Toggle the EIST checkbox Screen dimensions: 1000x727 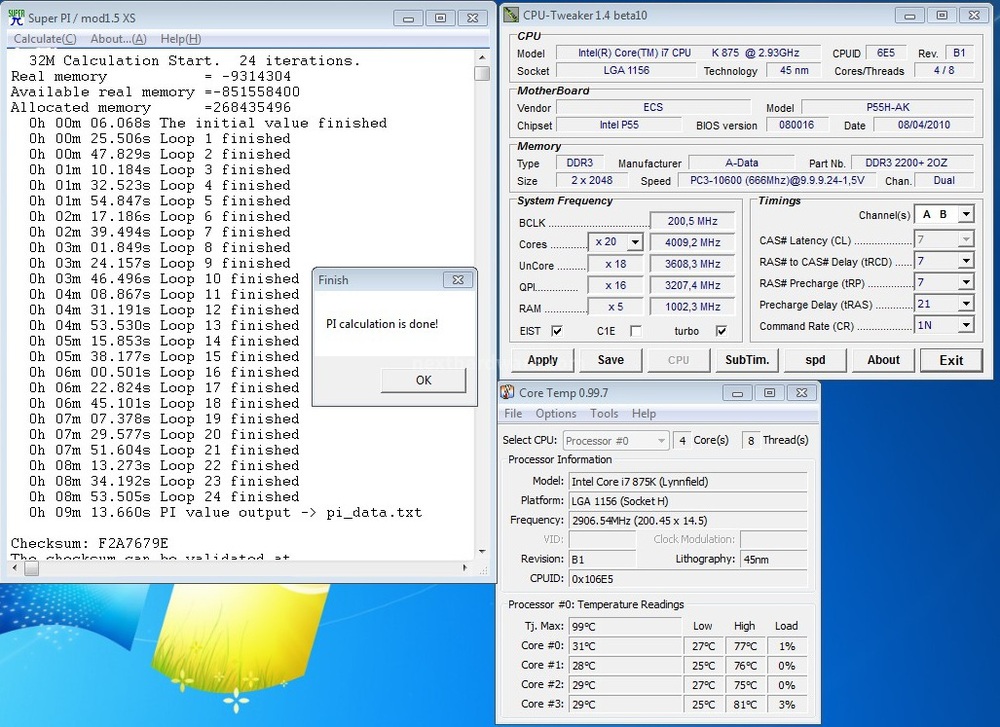click(x=557, y=331)
